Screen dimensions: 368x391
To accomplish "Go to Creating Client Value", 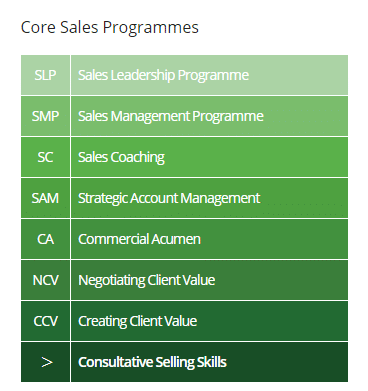I will click(137, 321).
